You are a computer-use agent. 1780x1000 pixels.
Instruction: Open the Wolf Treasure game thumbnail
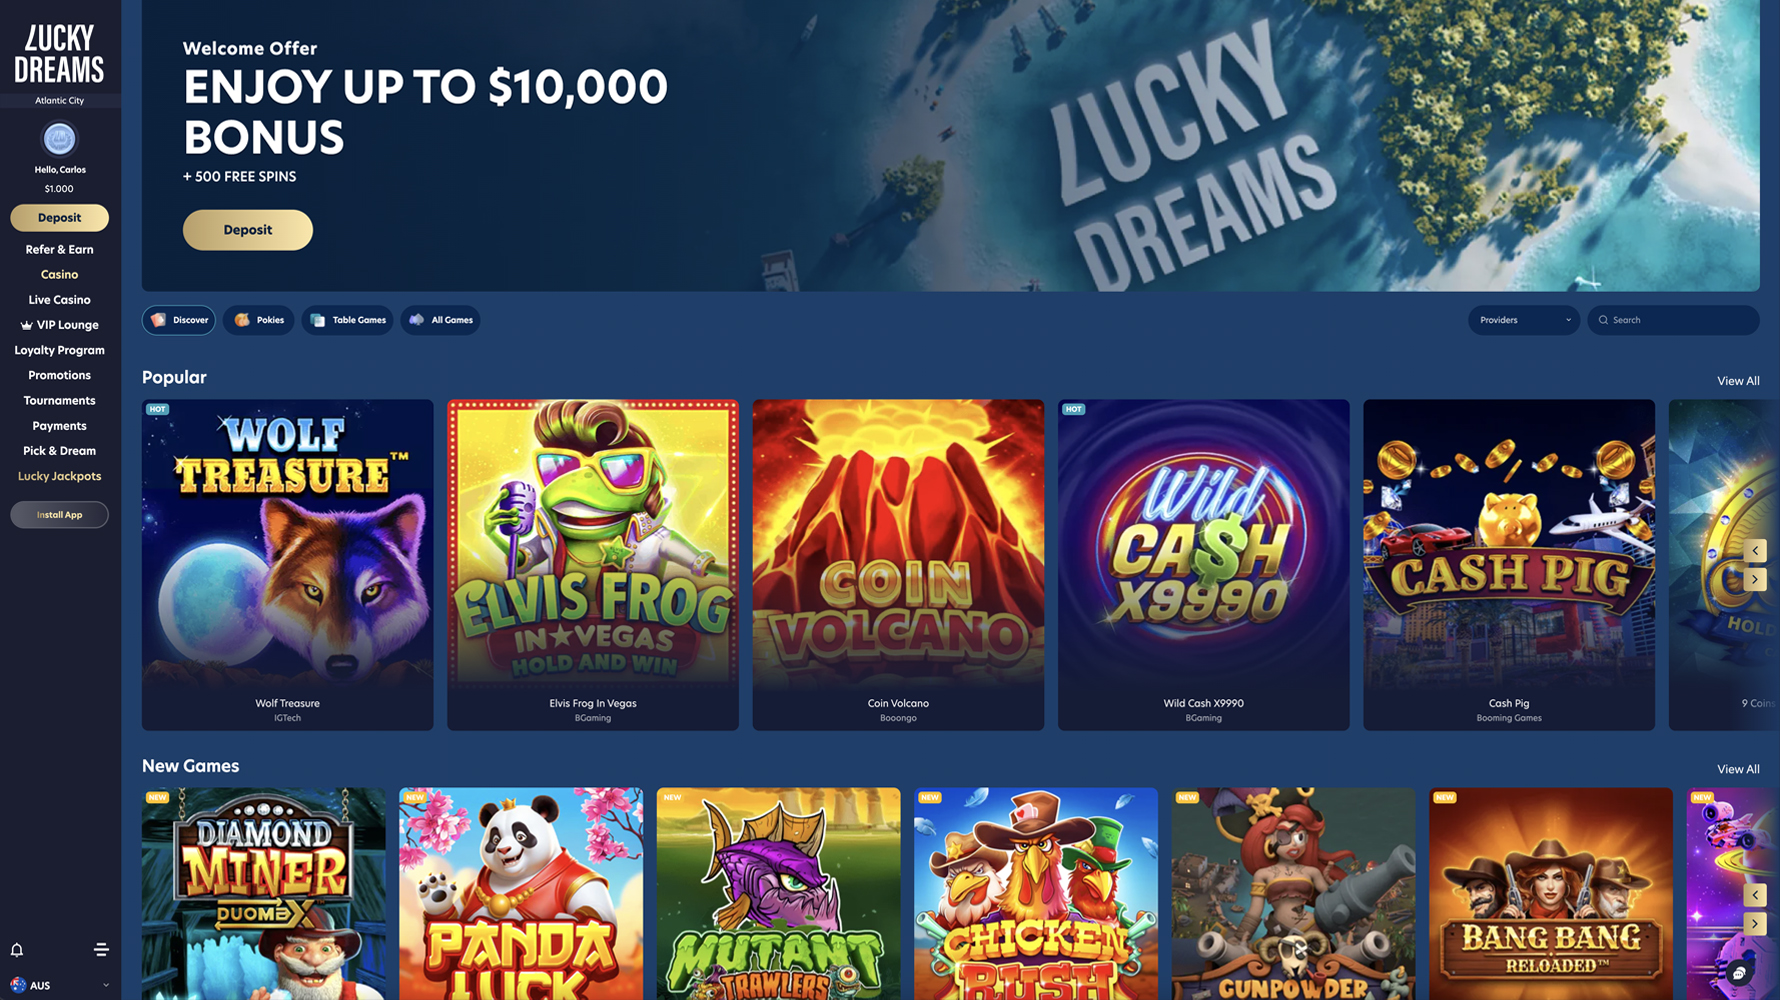coord(287,565)
